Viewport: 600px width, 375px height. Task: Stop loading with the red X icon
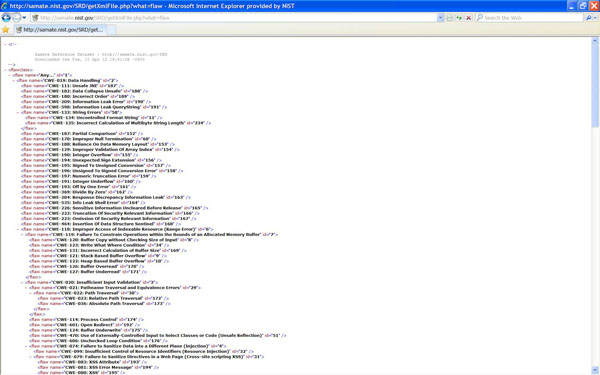468,18
